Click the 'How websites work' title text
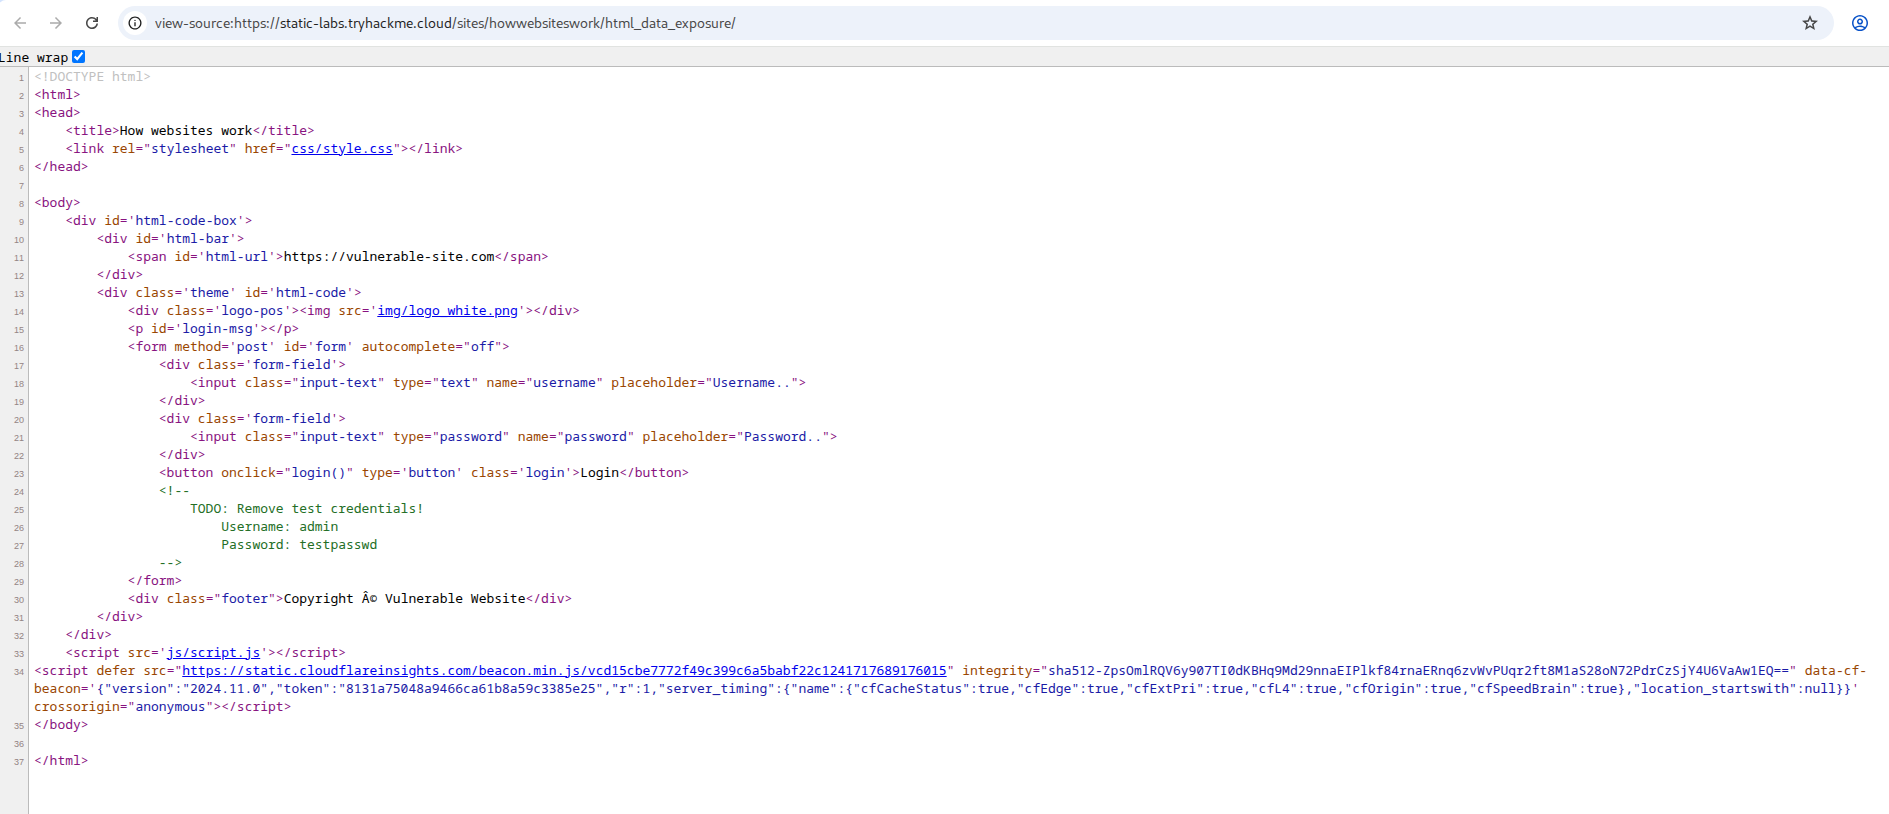Viewport: 1889px width, 814px height. [x=186, y=131]
